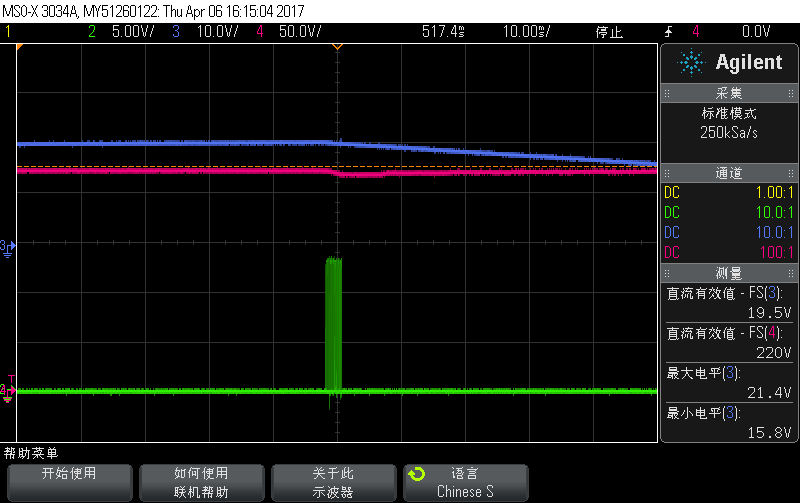Open the 测量 panel header
800x503 pixels.
click(729, 273)
